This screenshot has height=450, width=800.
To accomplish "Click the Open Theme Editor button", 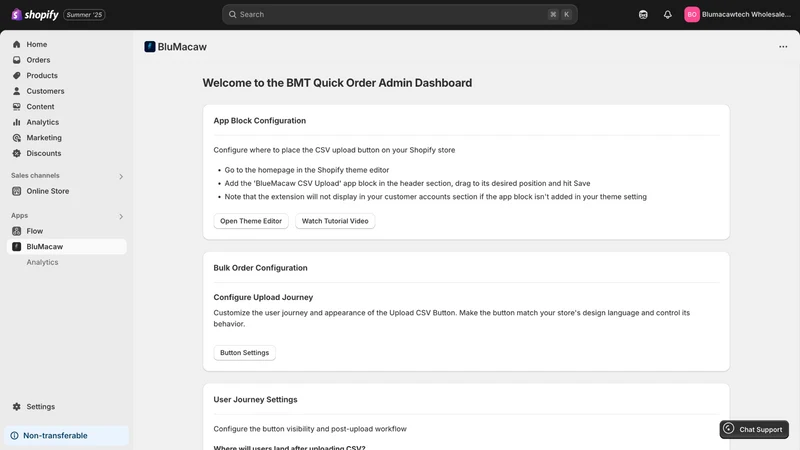I will (251, 221).
